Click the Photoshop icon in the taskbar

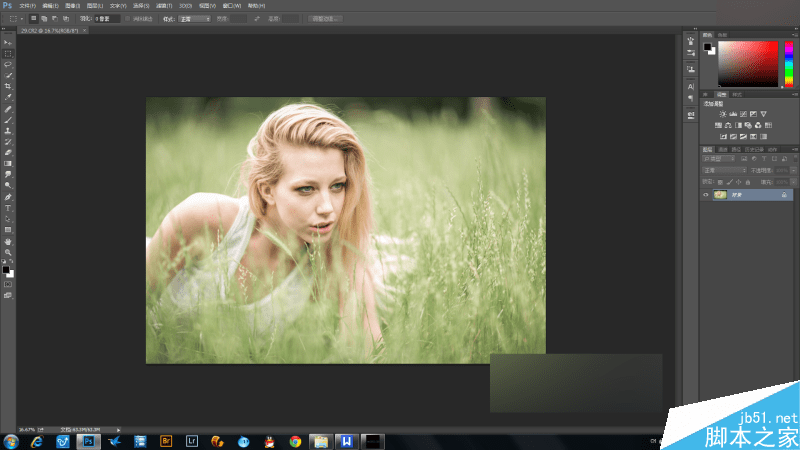point(87,440)
